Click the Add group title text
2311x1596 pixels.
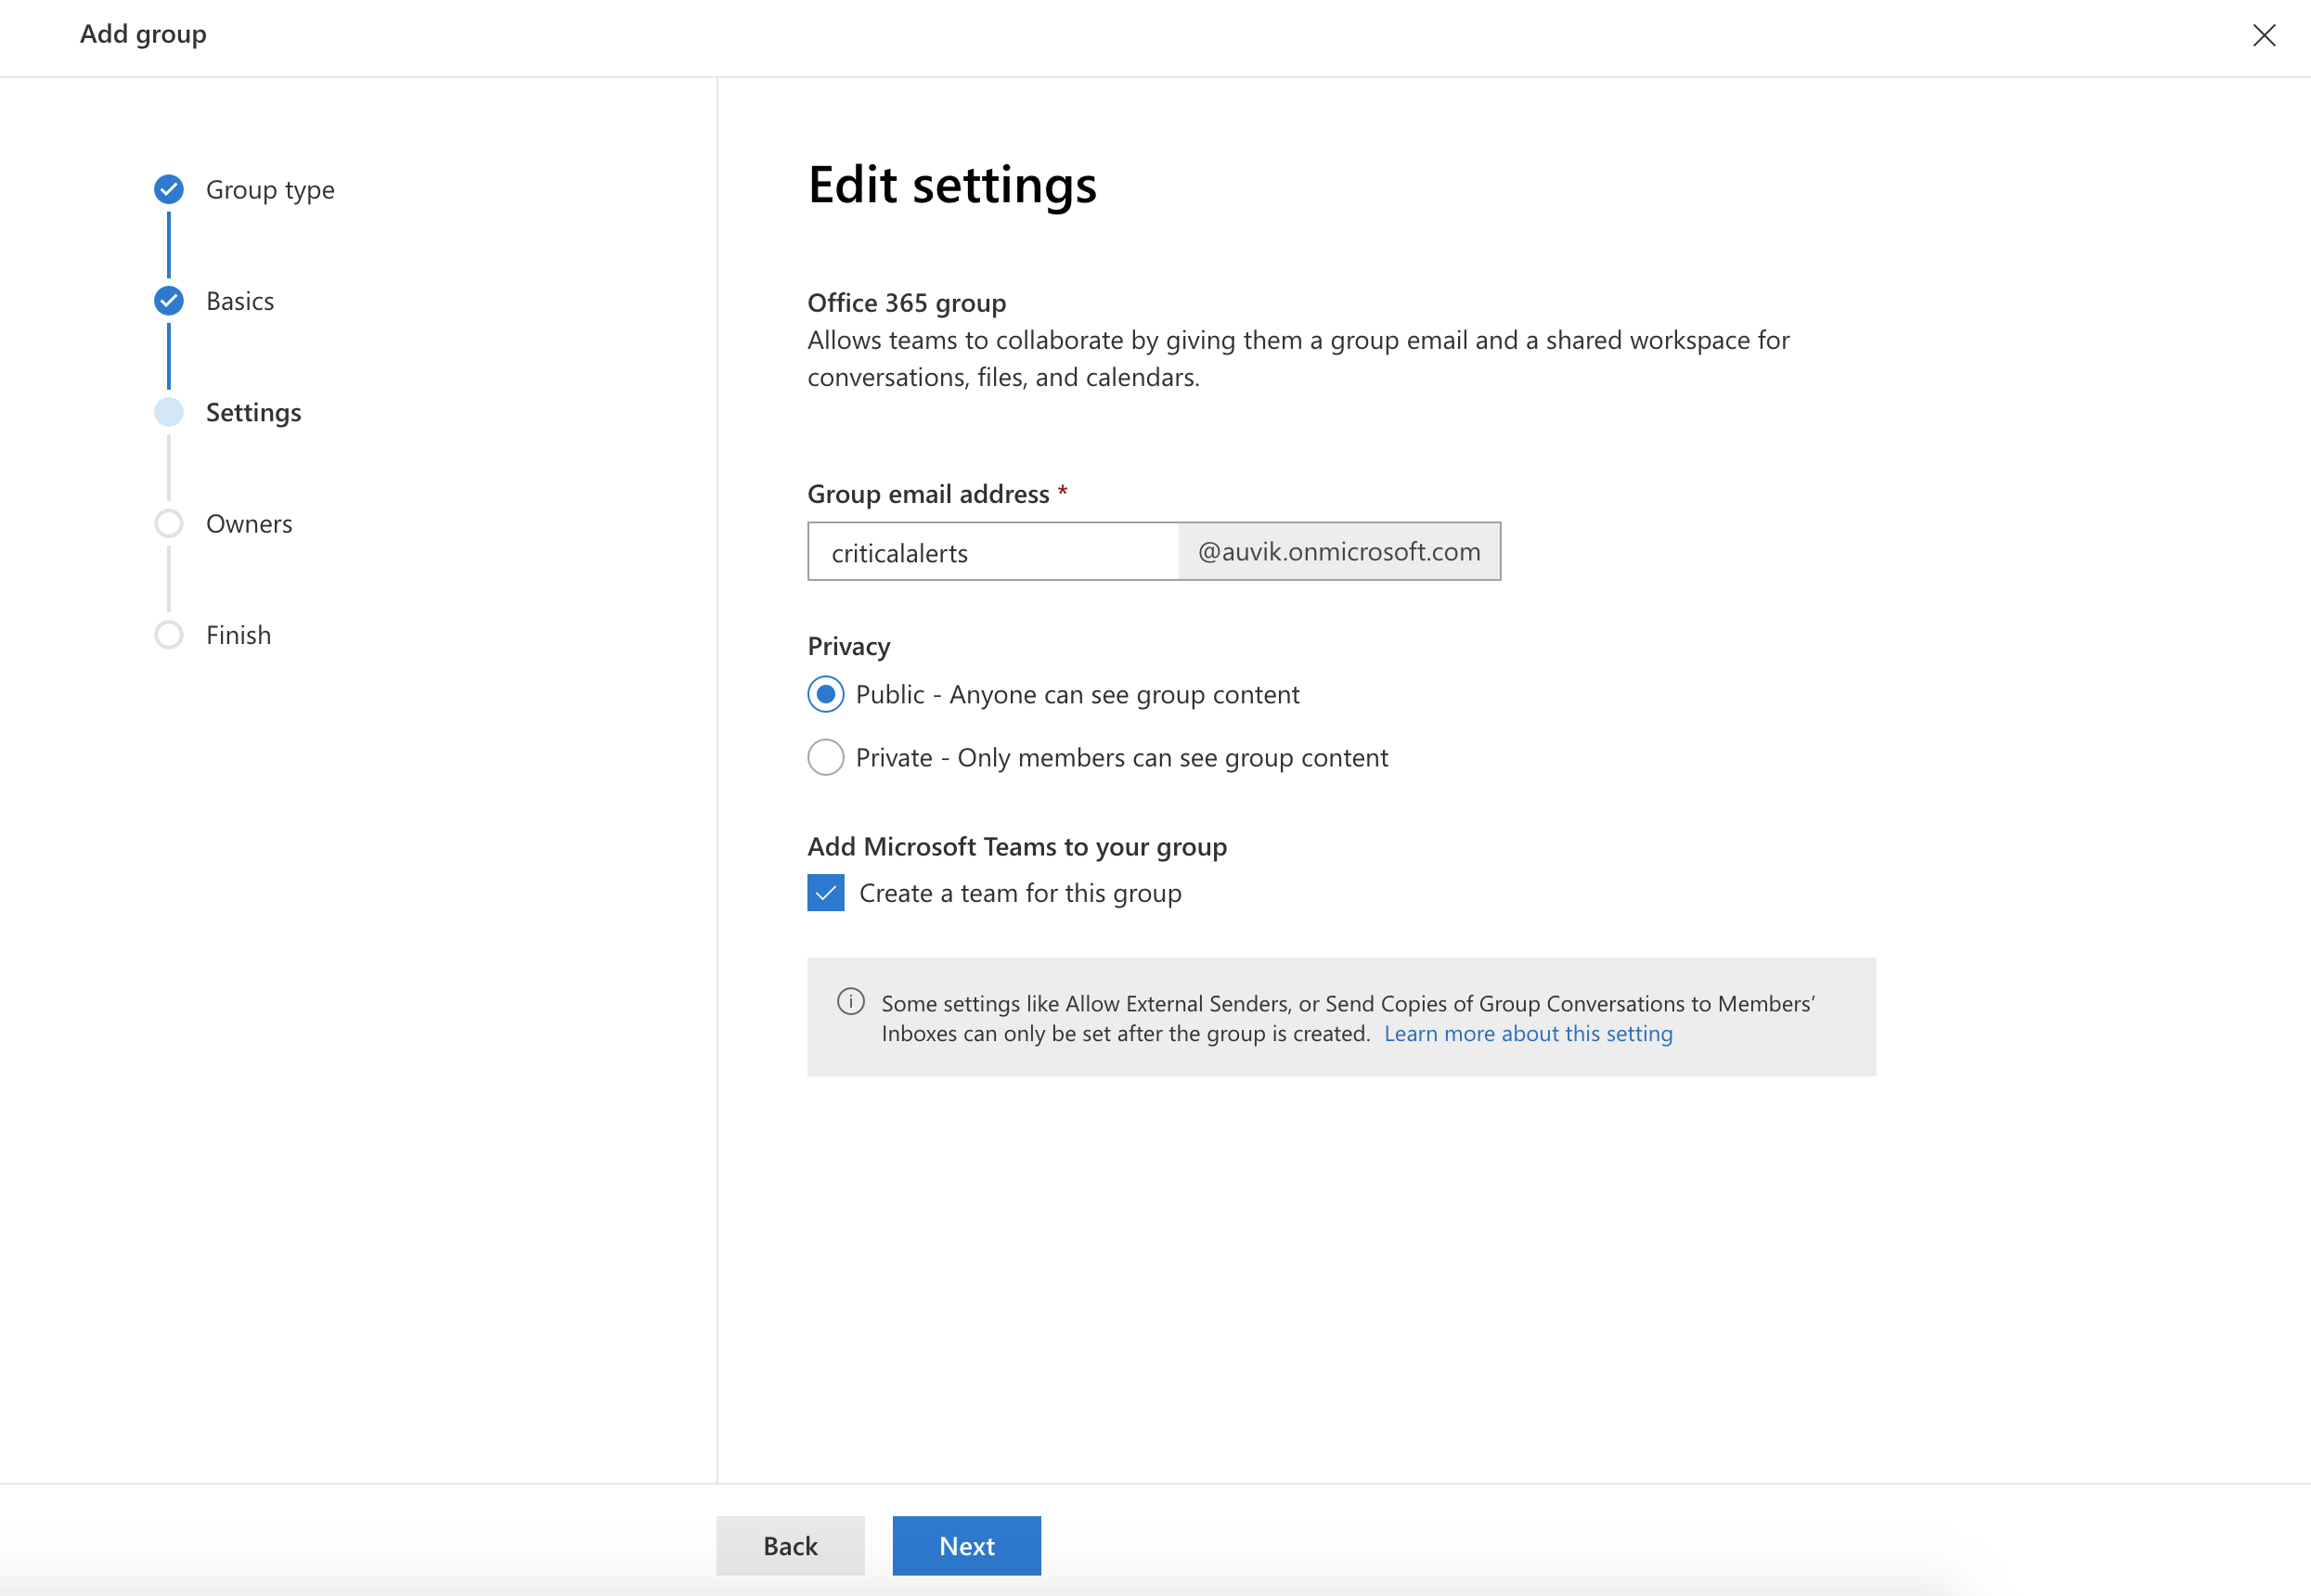coord(143,34)
